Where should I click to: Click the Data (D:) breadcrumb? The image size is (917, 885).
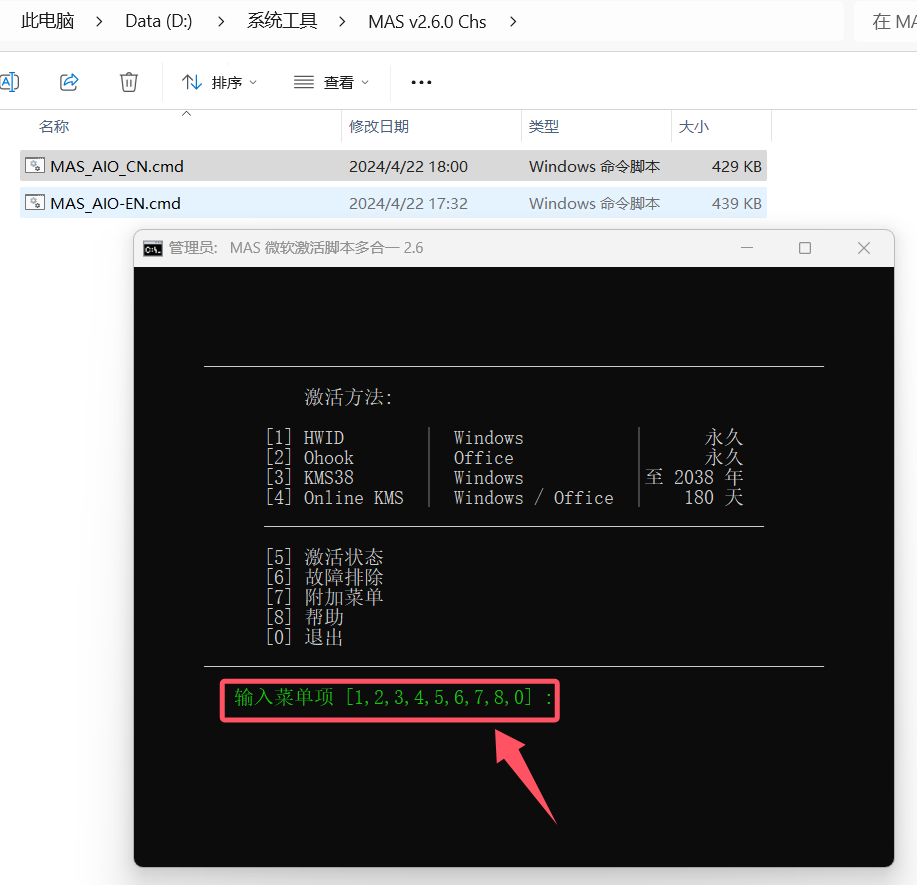pyautogui.click(x=158, y=22)
